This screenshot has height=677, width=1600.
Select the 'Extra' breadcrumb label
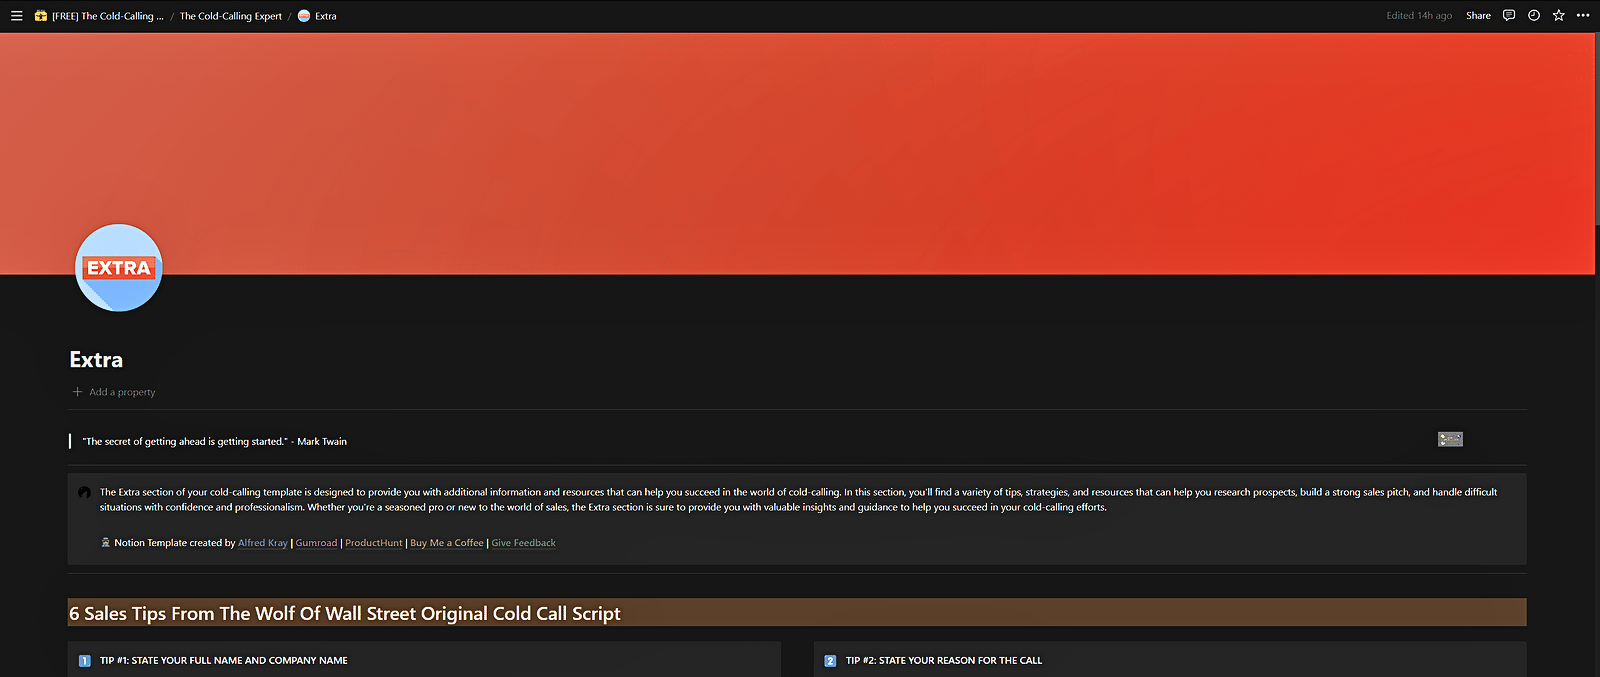pyautogui.click(x=326, y=16)
